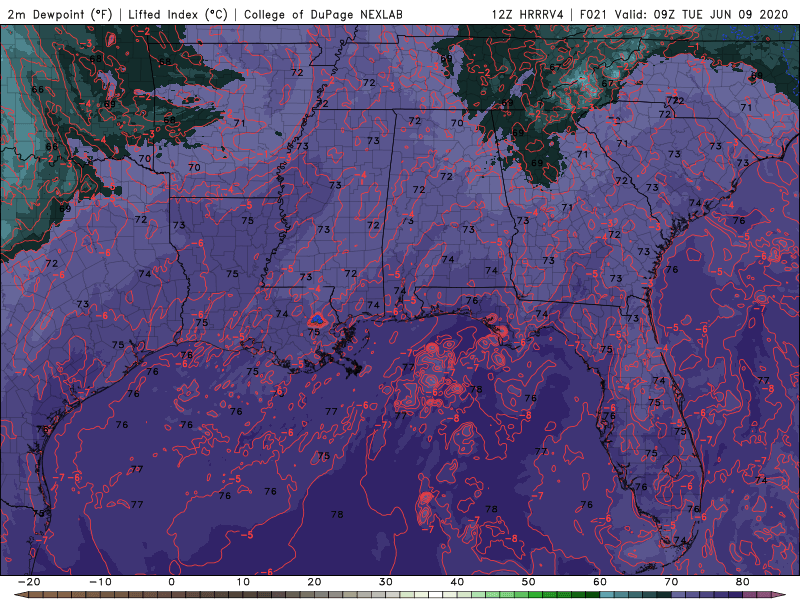Screen dimensions: 800x600
Task: Pick the white swatch on the colorbar
Action: tap(436, 595)
